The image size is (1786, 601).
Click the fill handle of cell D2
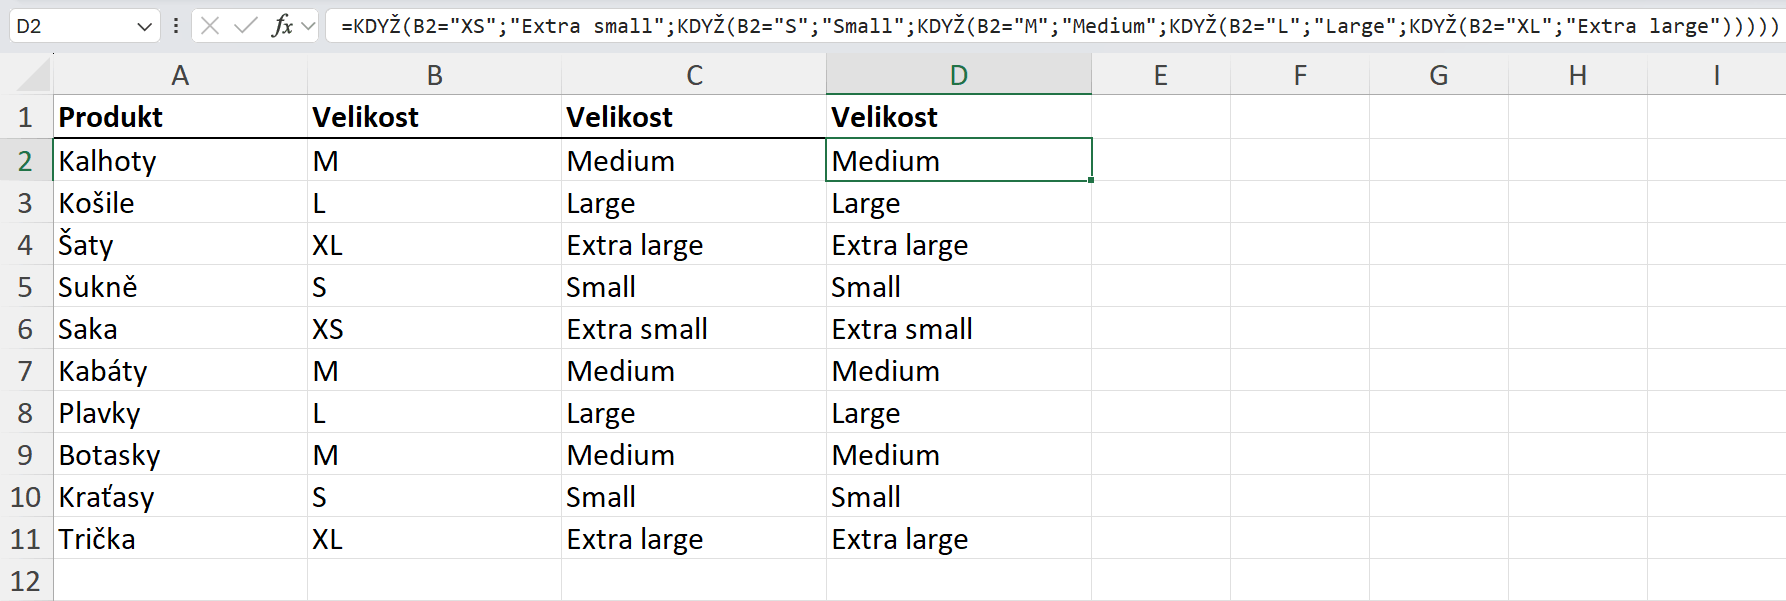coord(1091,180)
